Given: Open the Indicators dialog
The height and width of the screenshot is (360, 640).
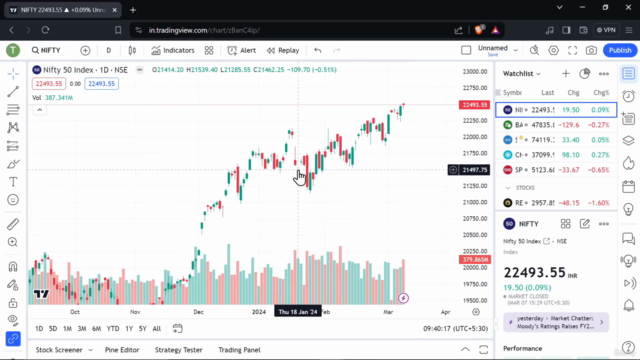Looking at the screenshot, I should click(x=173, y=50).
